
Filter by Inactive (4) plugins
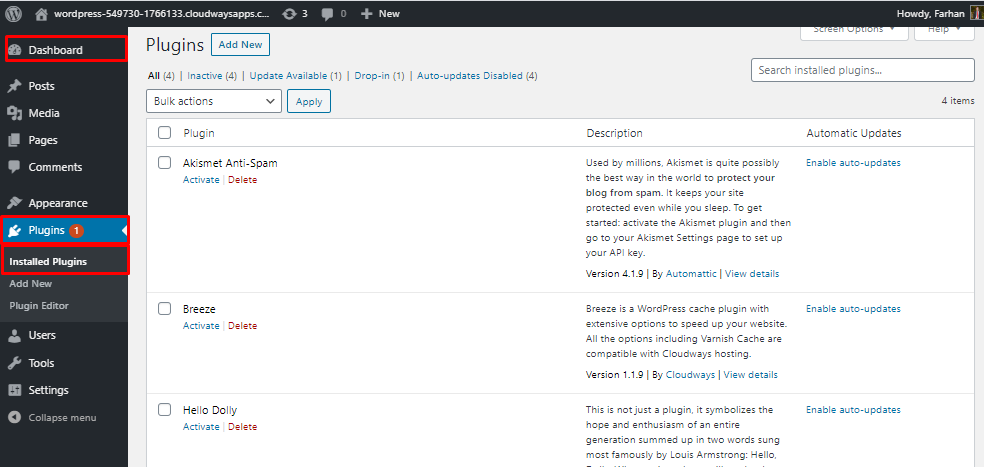tap(212, 75)
